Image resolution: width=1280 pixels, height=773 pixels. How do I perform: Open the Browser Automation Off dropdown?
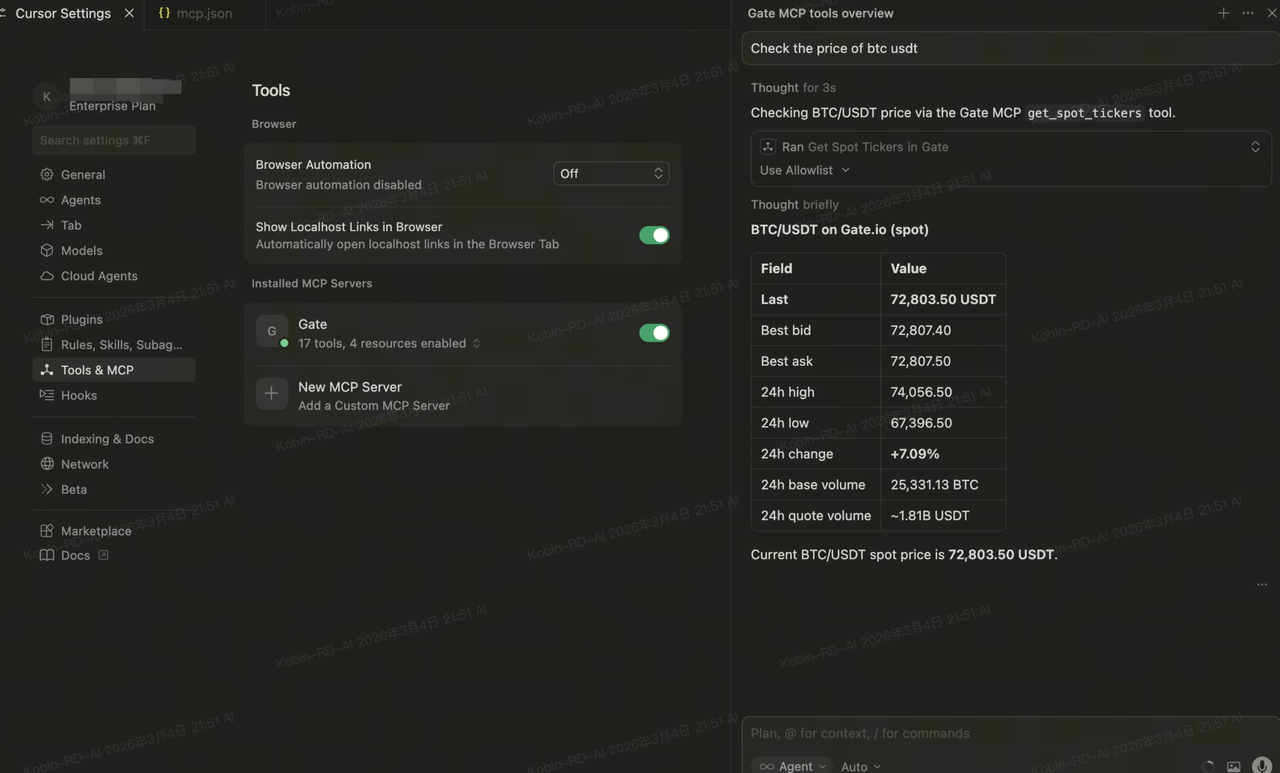pyautogui.click(x=611, y=173)
